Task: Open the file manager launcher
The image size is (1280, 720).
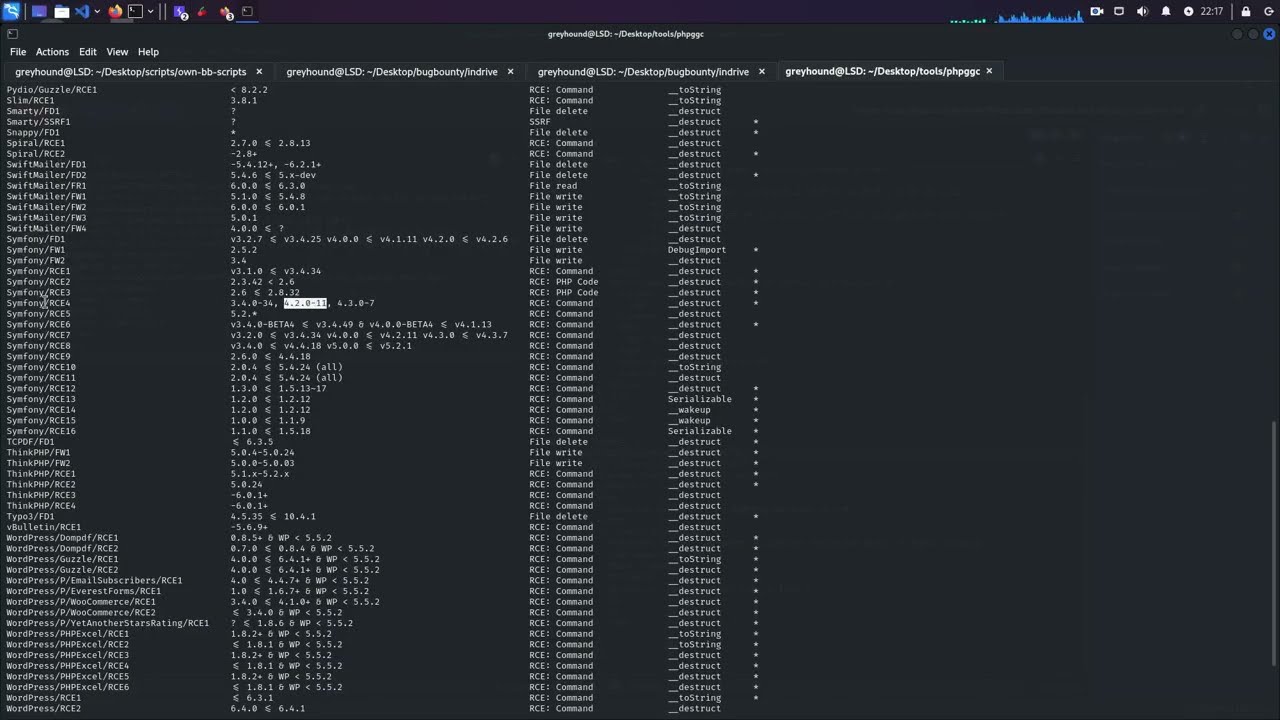Action: click(x=61, y=12)
